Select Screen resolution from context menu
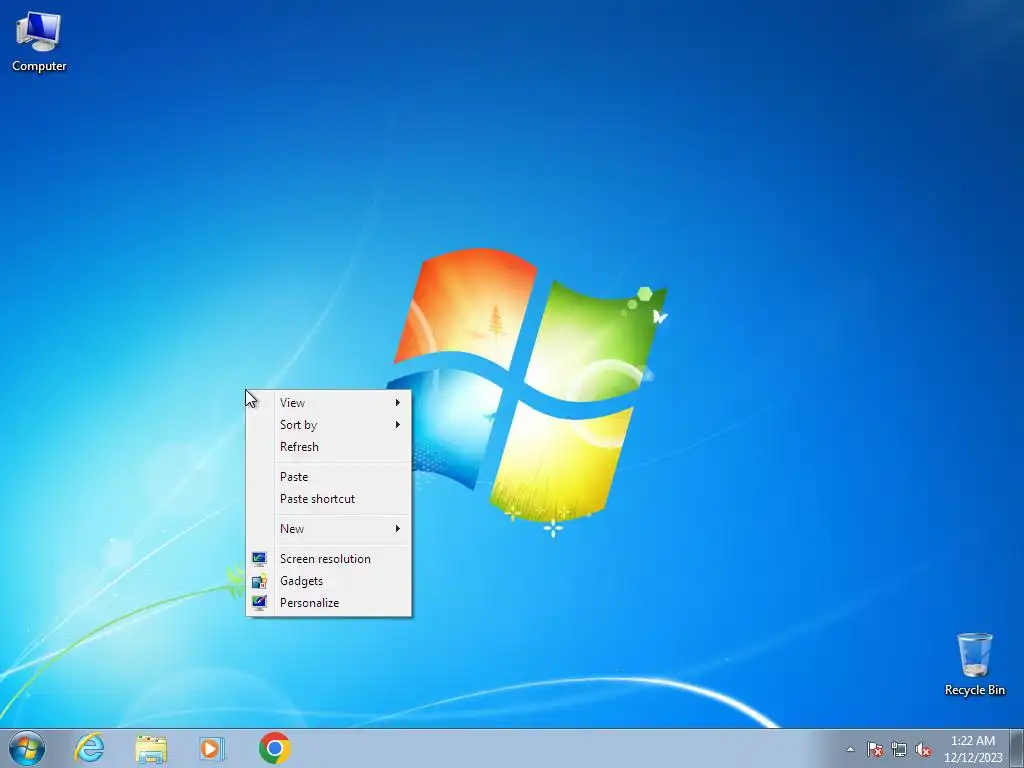Screen dimensions: 1024x768 tap(328, 559)
